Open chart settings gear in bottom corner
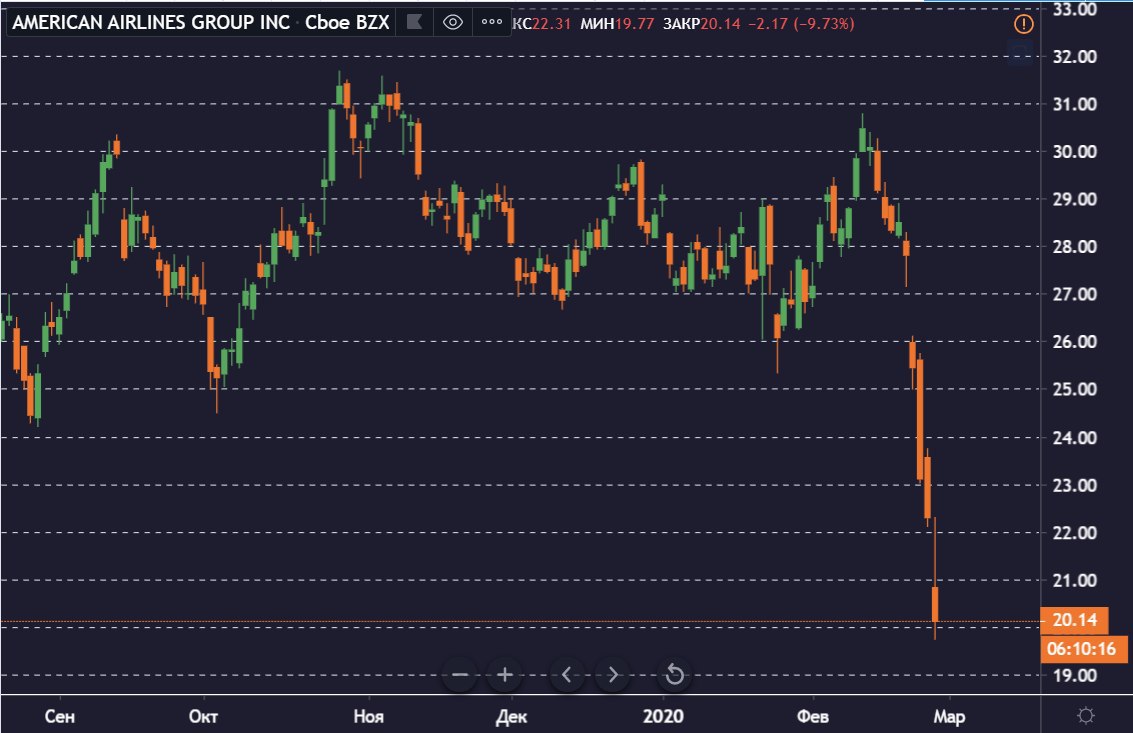Viewport: 1133px width, 733px height. click(1085, 716)
